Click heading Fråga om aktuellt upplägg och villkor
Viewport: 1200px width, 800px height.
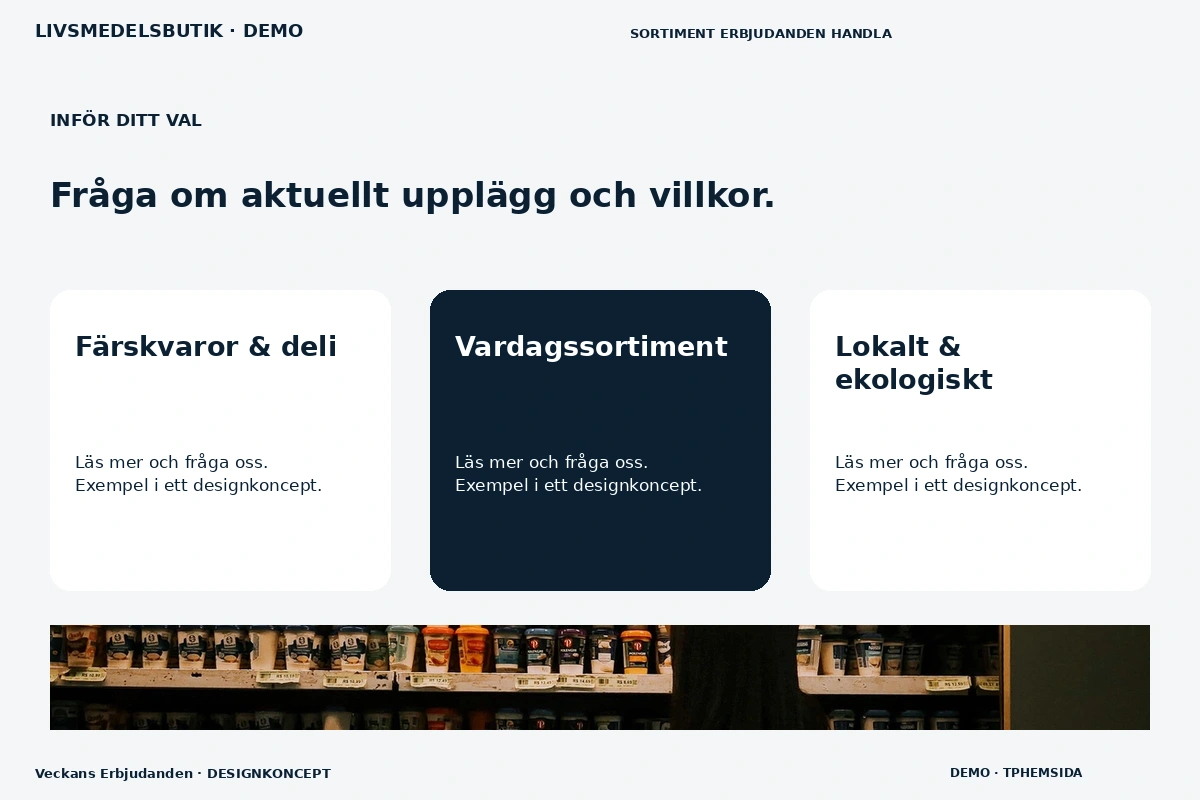412,196
